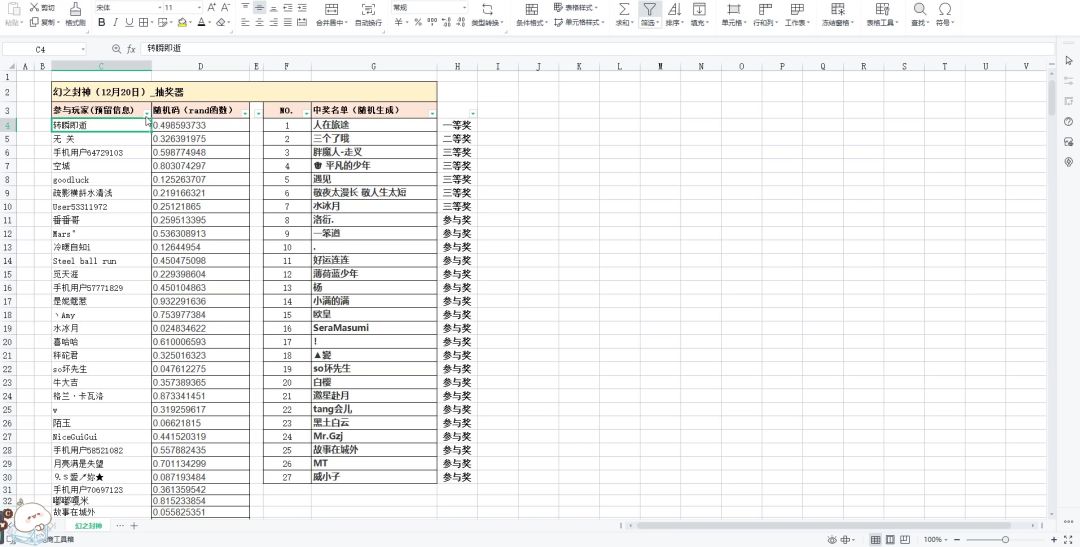Click the zoom slider handle in status bar
Screen dimensions: 1080x547
[1006, 539]
